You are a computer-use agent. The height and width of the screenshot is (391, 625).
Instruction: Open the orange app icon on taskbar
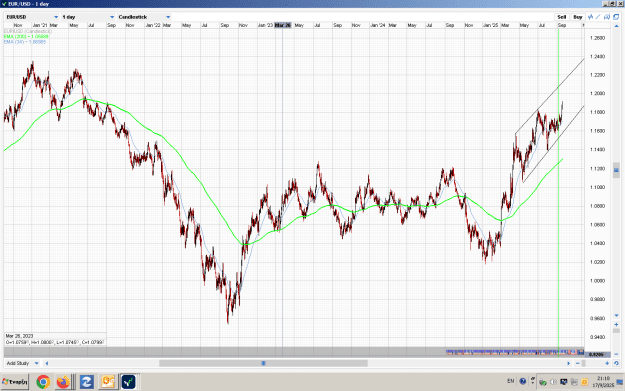click(x=108, y=382)
